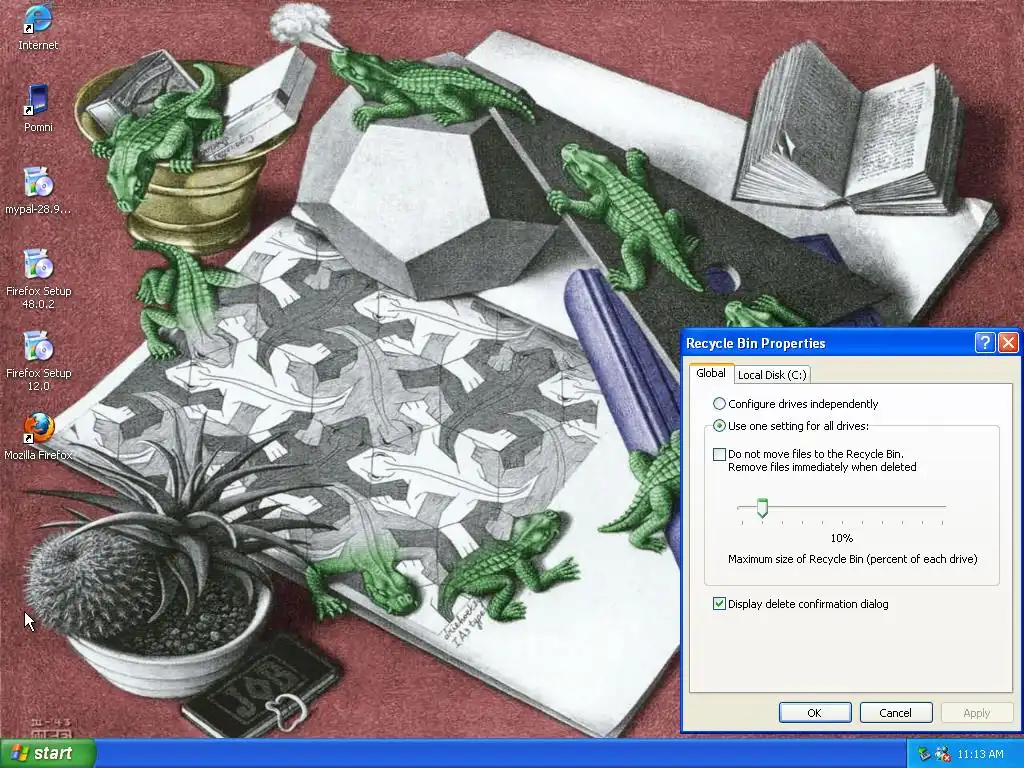Enable Do not move files to Recycle Bin

coord(719,454)
